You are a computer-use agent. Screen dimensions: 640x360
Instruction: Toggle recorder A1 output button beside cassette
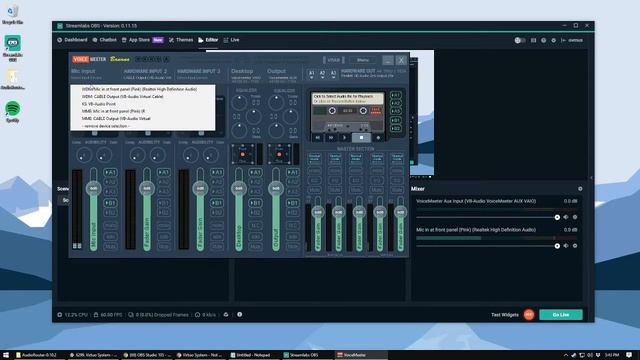[x=396, y=95]
